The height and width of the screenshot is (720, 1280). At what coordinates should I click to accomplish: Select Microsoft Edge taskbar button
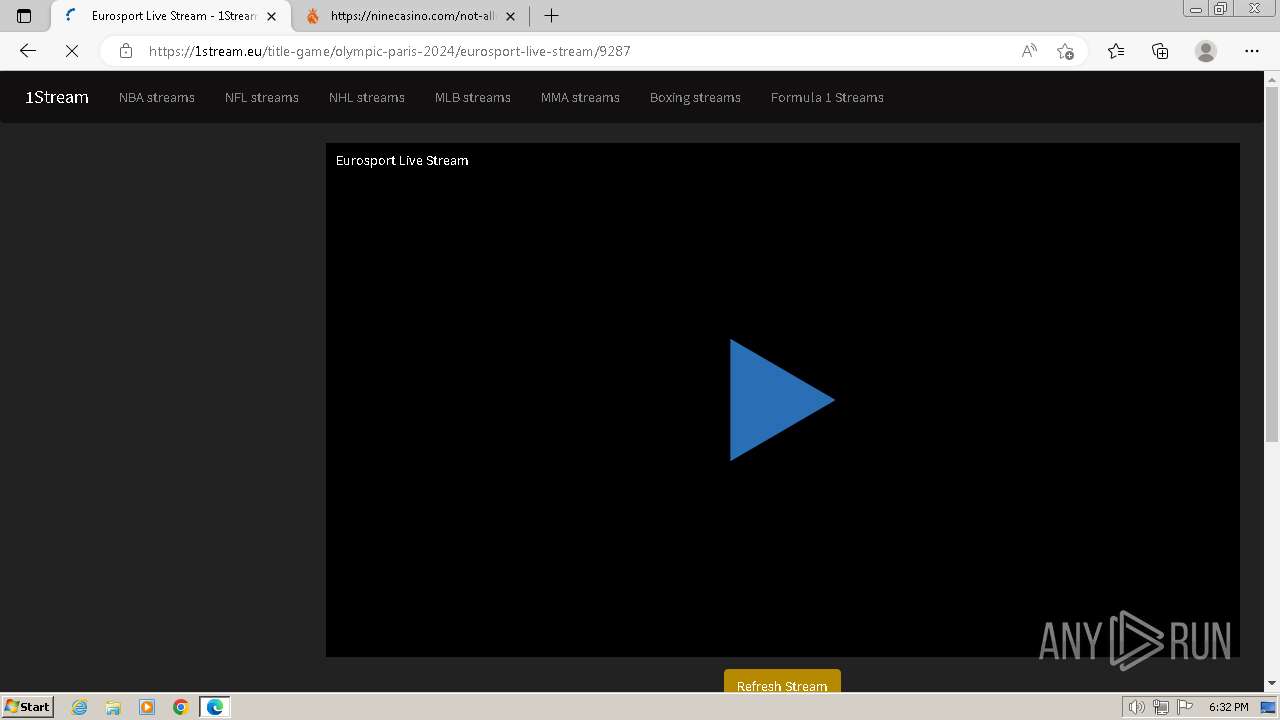click(x=215, y=707)
